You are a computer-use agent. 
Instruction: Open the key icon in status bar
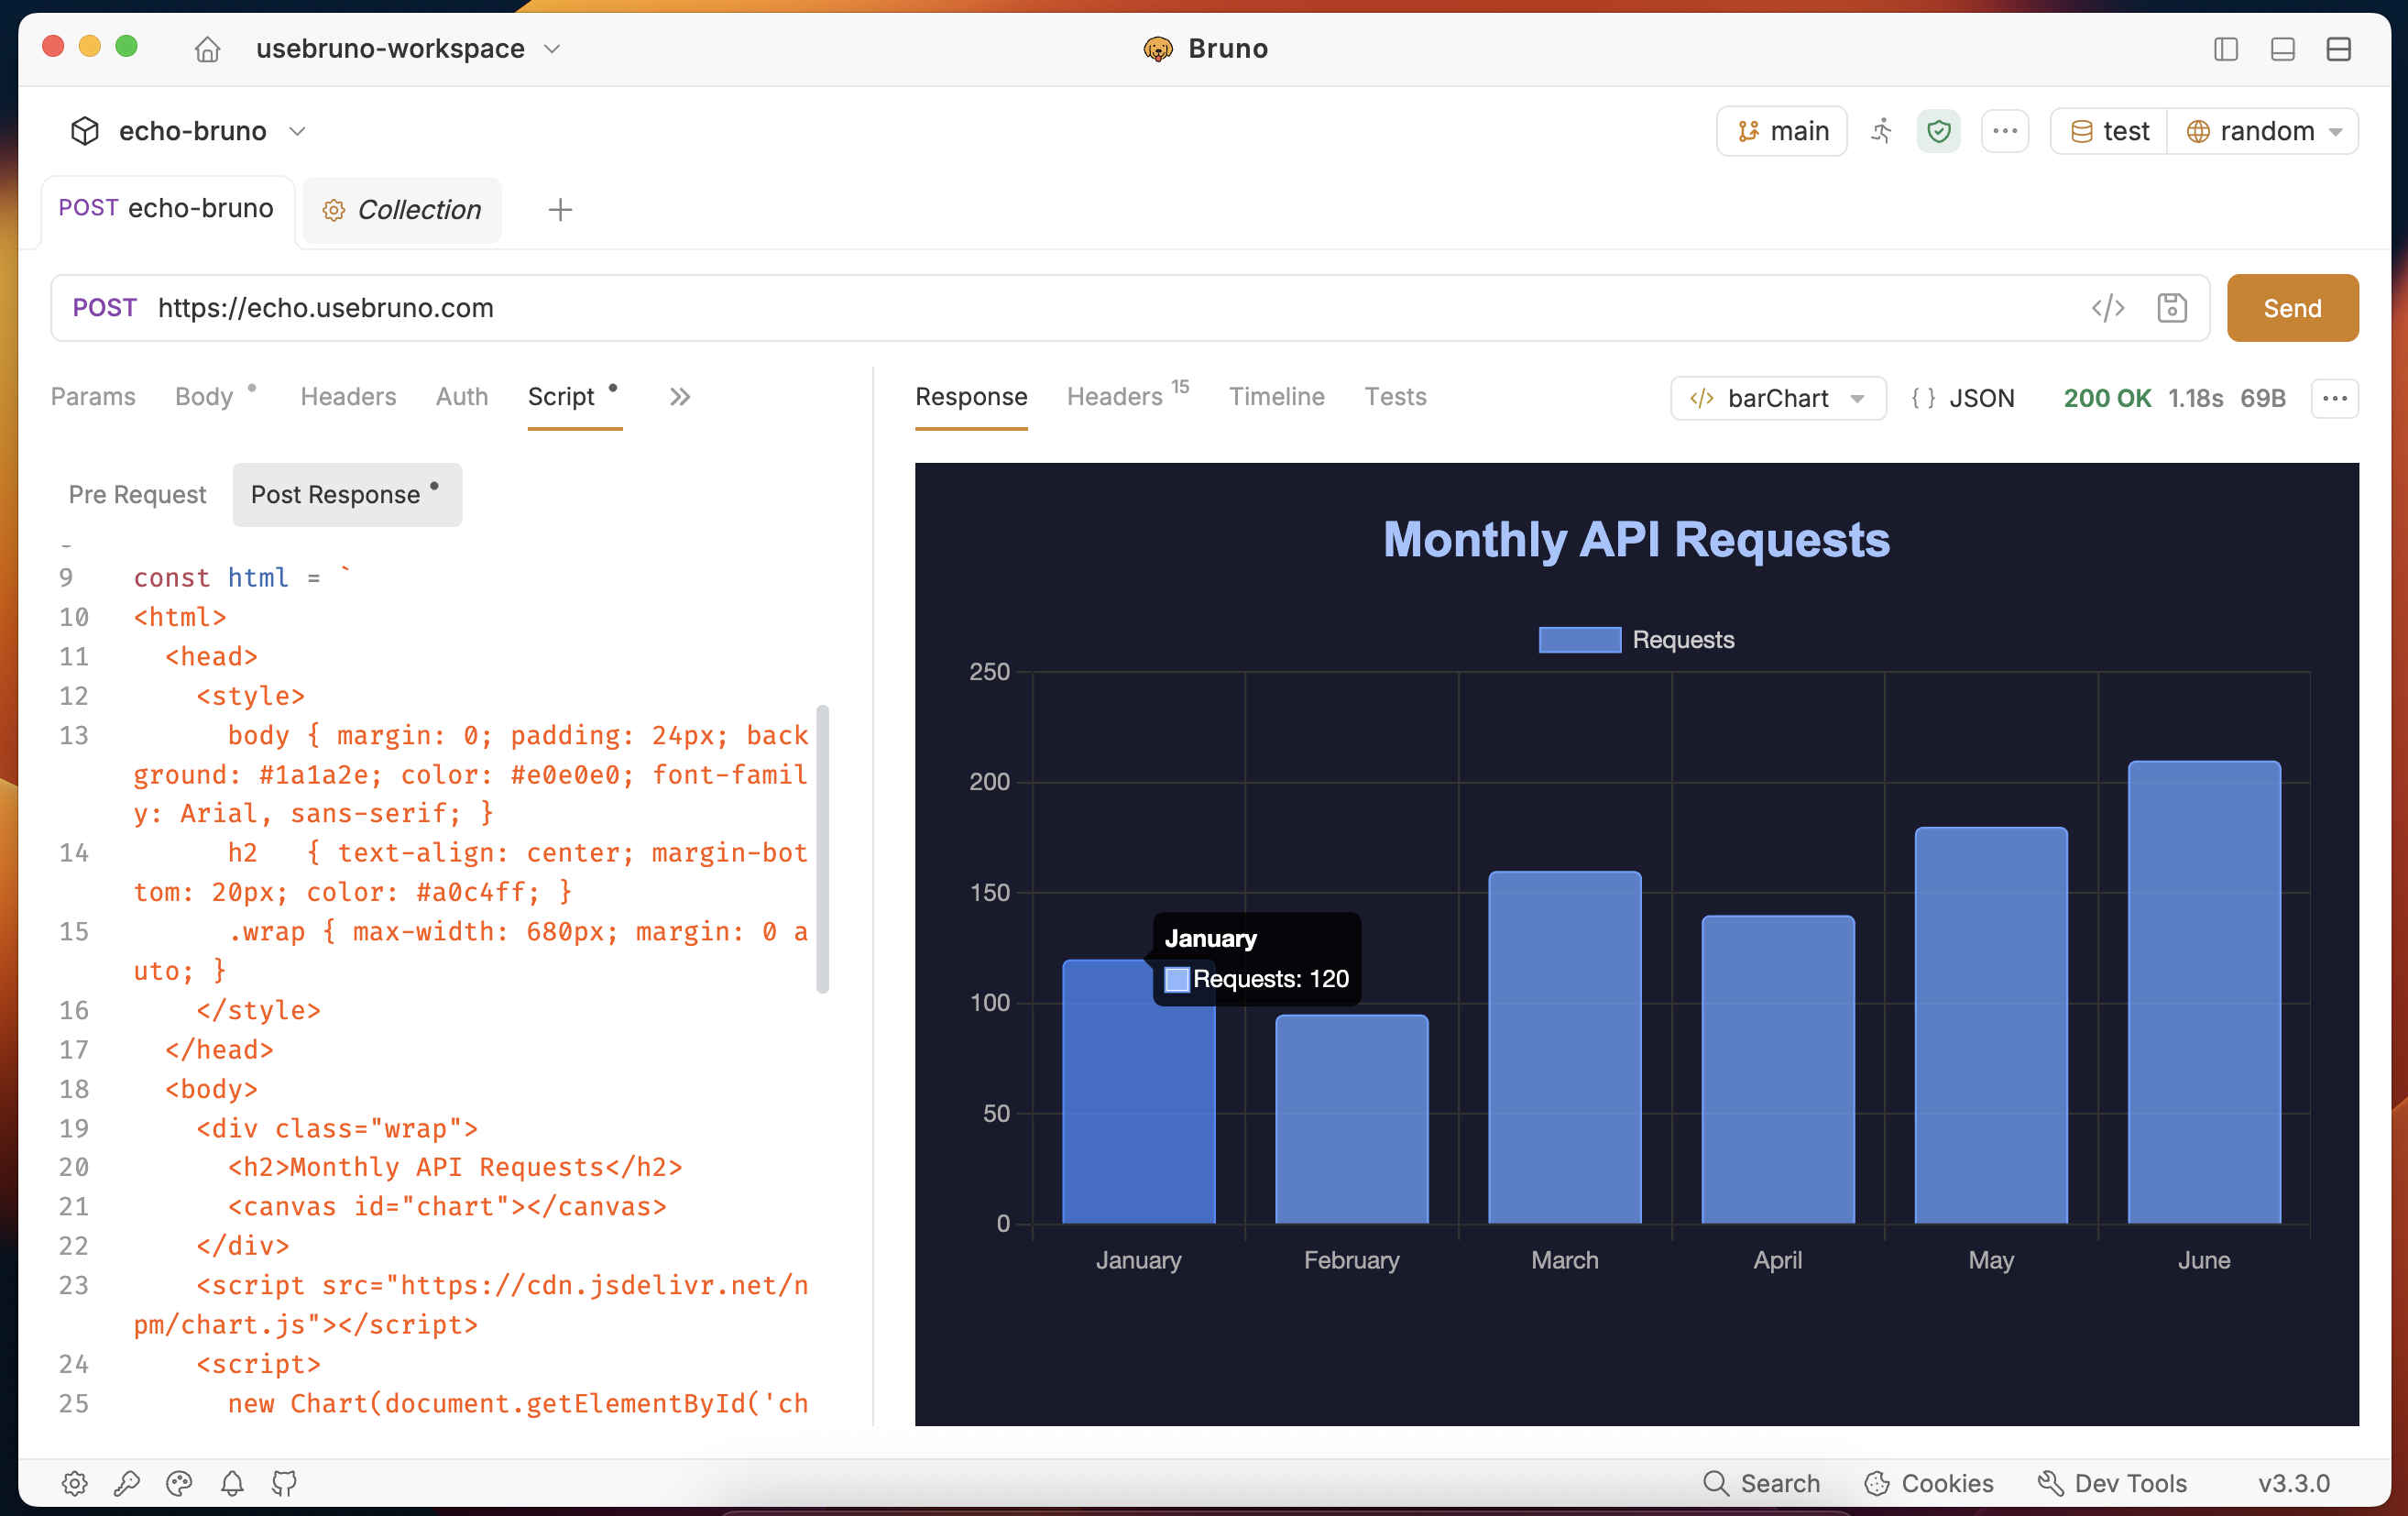tap(127, 1483)
